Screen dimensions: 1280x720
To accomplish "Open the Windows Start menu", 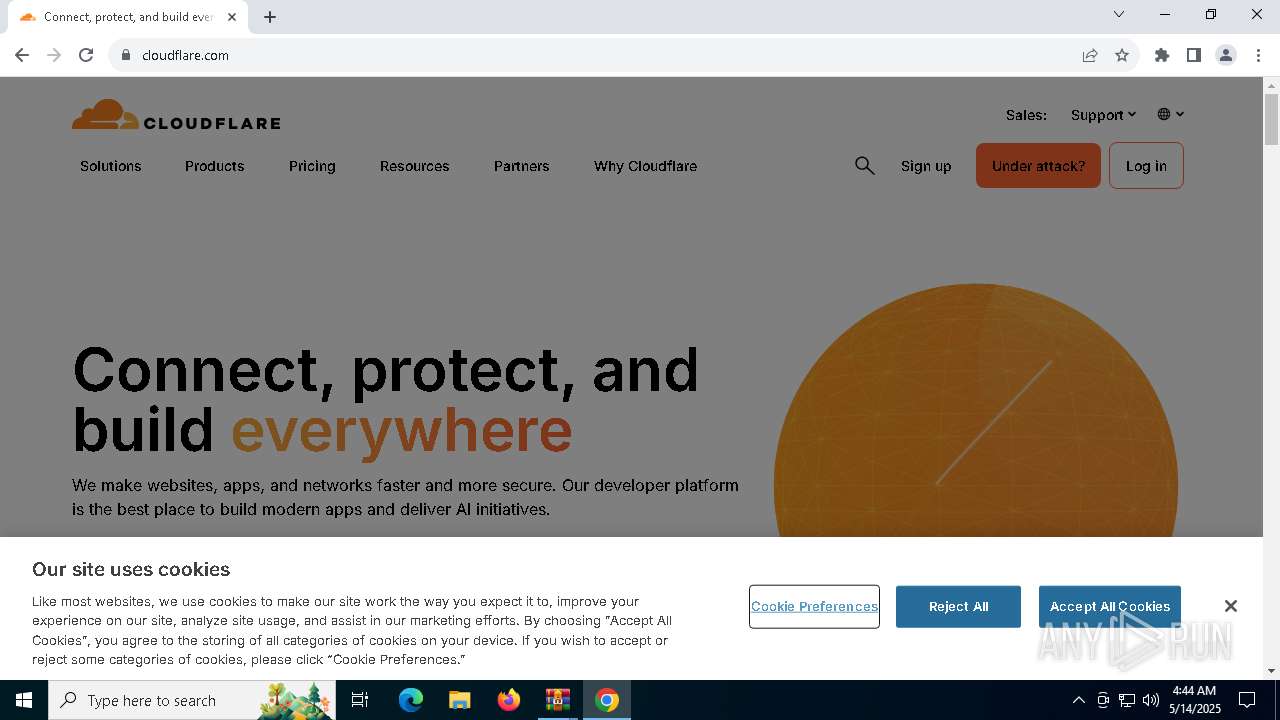I will click(x=24, y=700).
